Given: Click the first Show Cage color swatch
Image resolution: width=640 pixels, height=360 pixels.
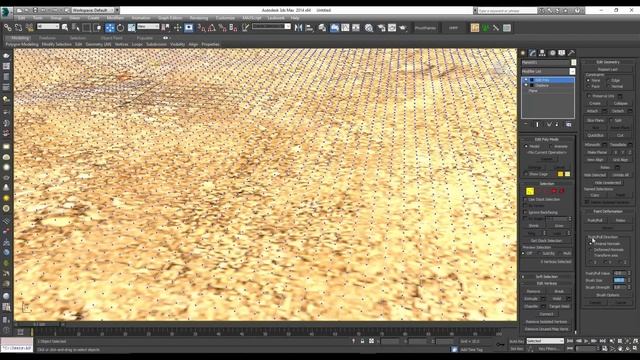Looking at the screenshot, I should (x=560, y=174).
